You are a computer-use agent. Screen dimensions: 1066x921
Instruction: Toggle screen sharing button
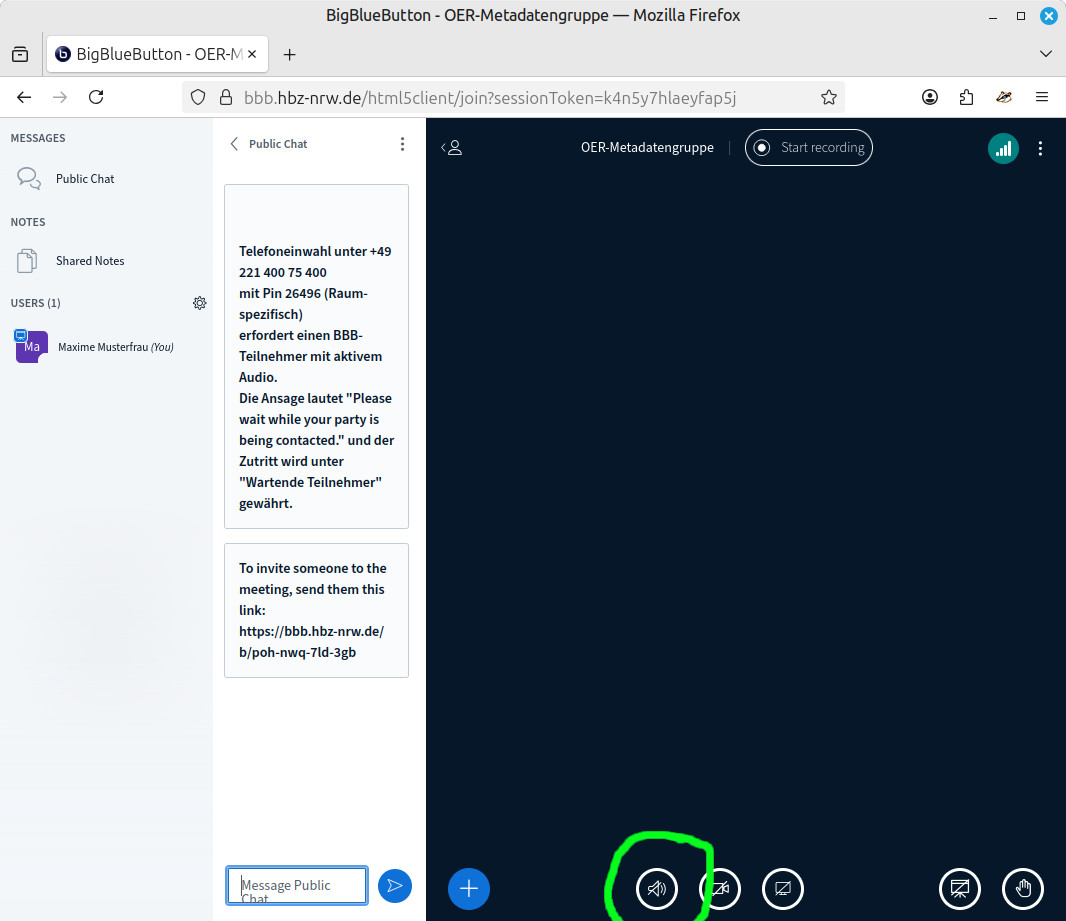point(783,888)
